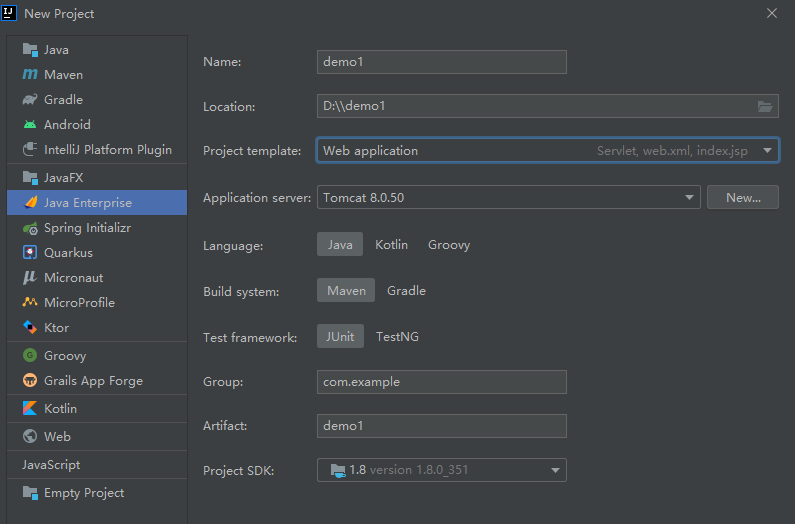Click the 'version 1.8.0_351' SDK text

coord(419,470)
